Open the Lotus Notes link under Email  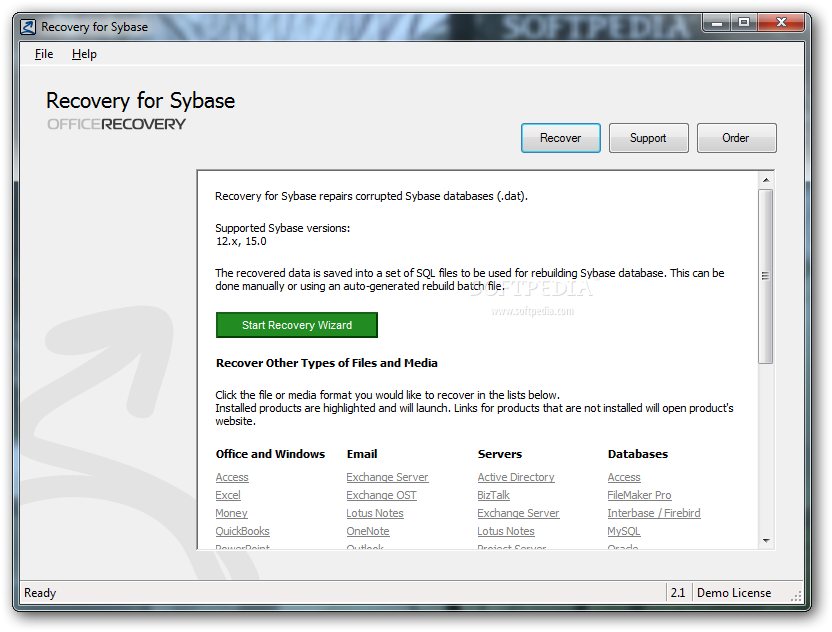pyautogui.click(x=375, y=513)
